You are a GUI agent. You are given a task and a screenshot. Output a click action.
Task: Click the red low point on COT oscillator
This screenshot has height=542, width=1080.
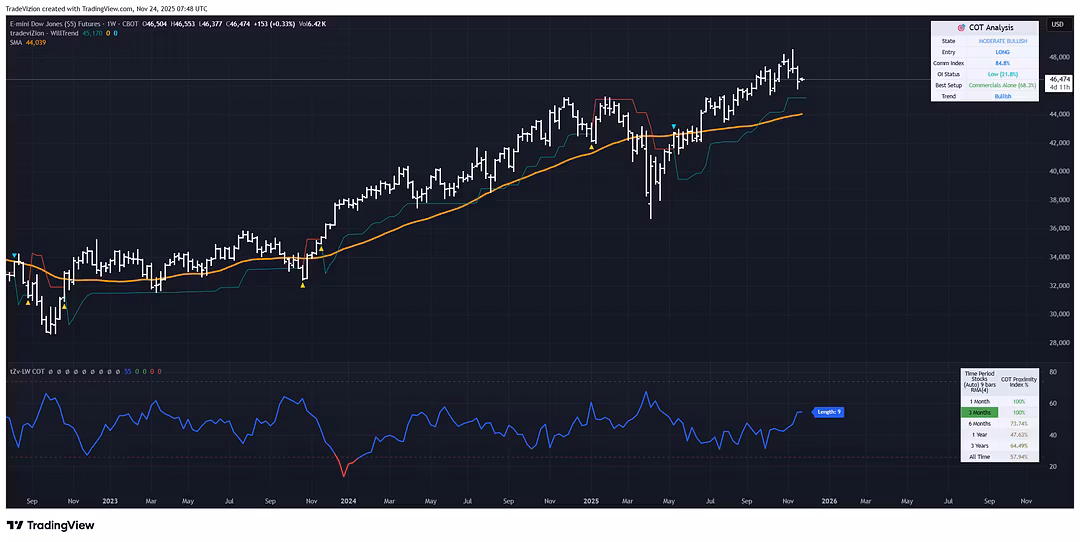[x=345, y=474]
